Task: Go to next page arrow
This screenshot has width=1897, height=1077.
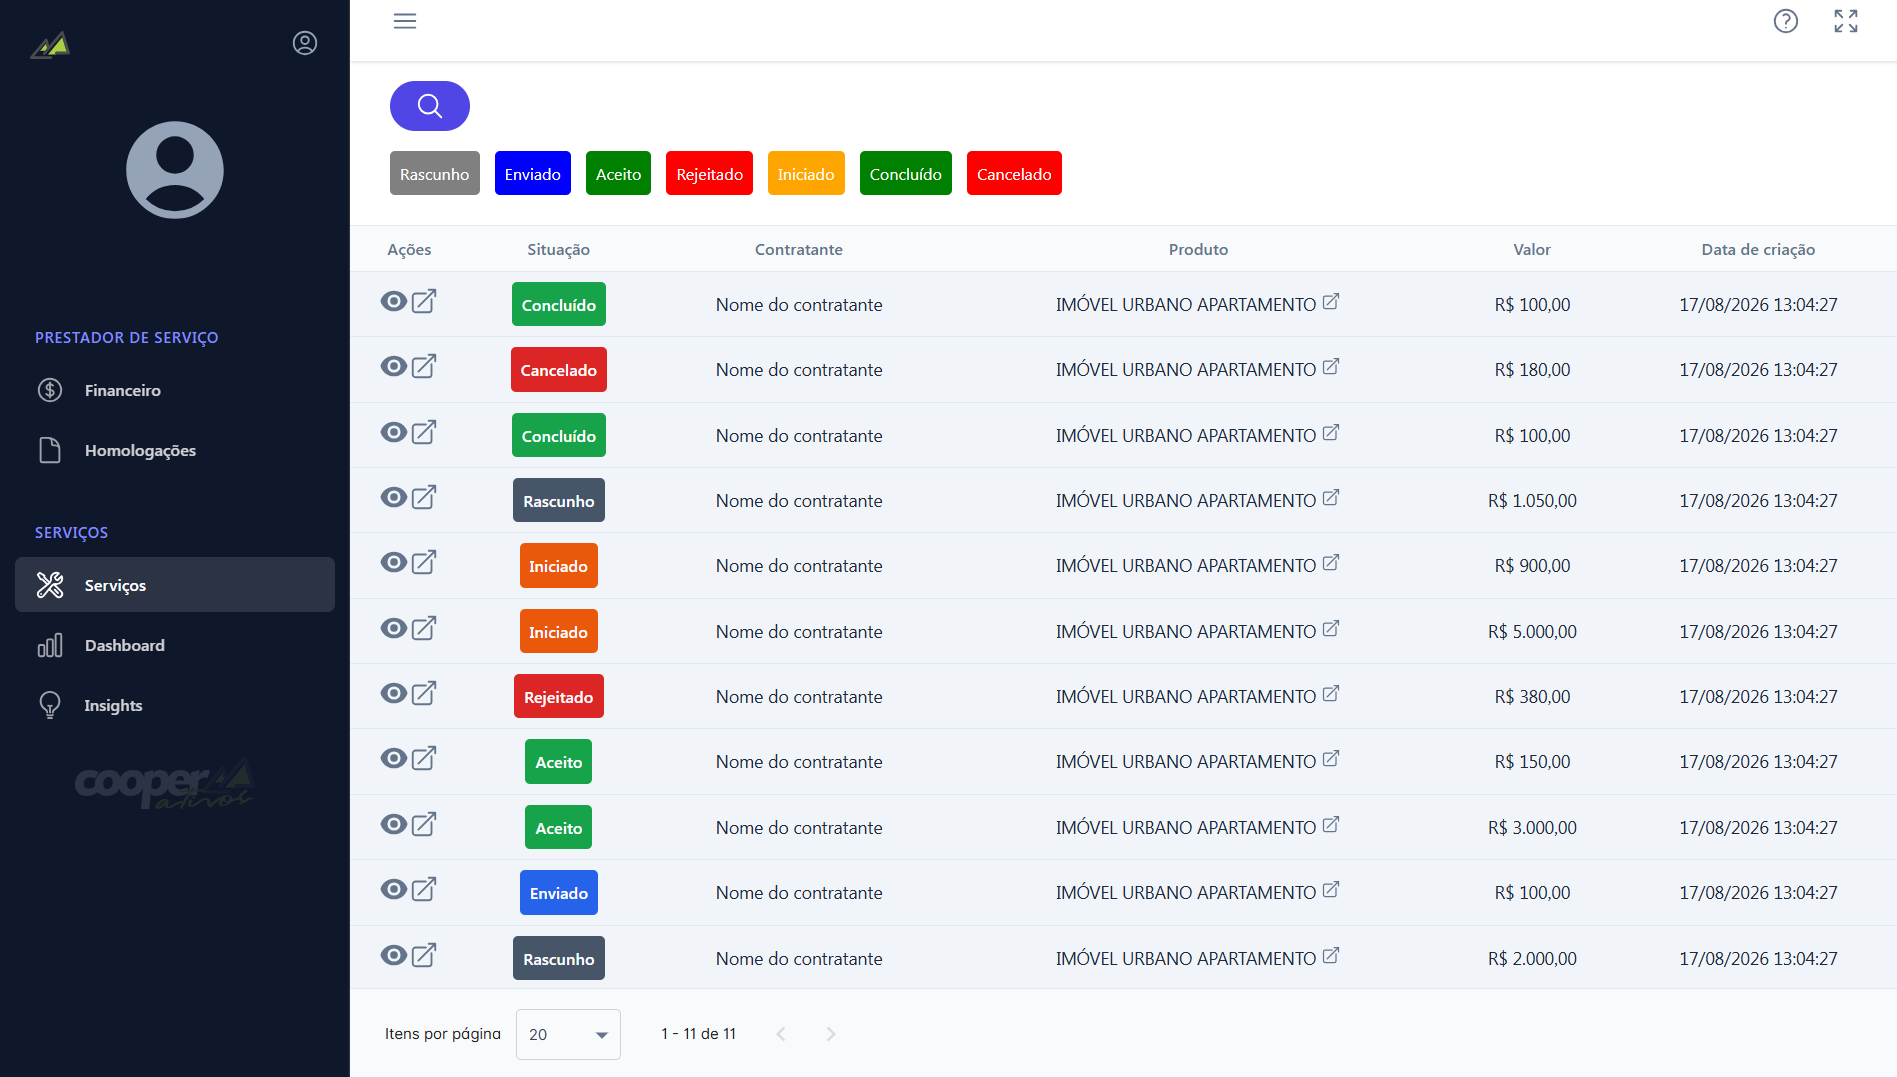Action: (x=831, y=1034)
